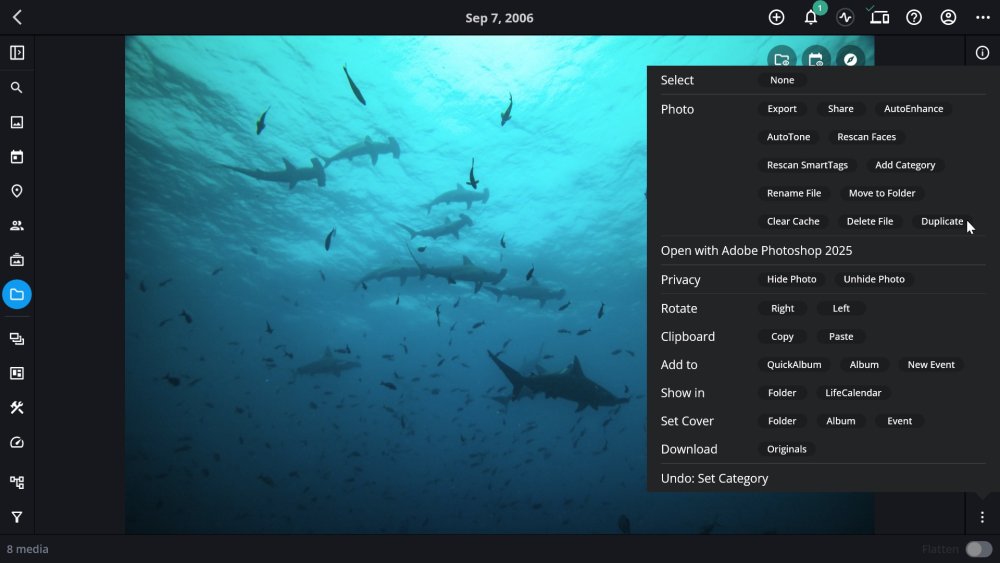Choose Undo: Set Category

[714, 478]
